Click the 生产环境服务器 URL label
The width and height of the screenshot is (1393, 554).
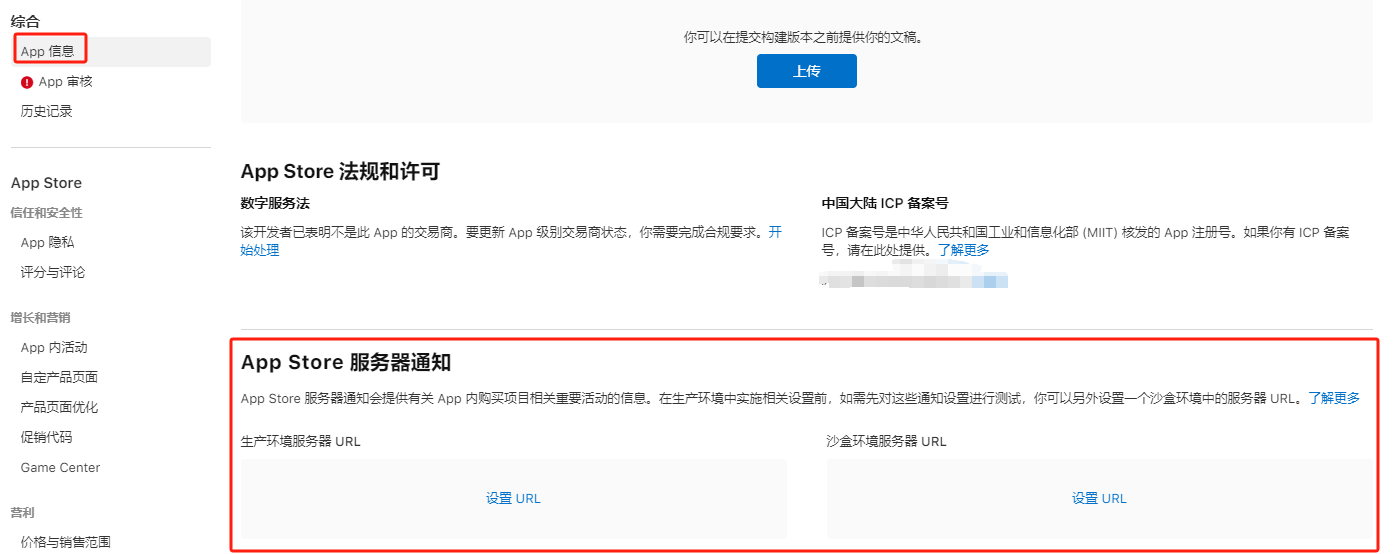click(x=301, y=441)
